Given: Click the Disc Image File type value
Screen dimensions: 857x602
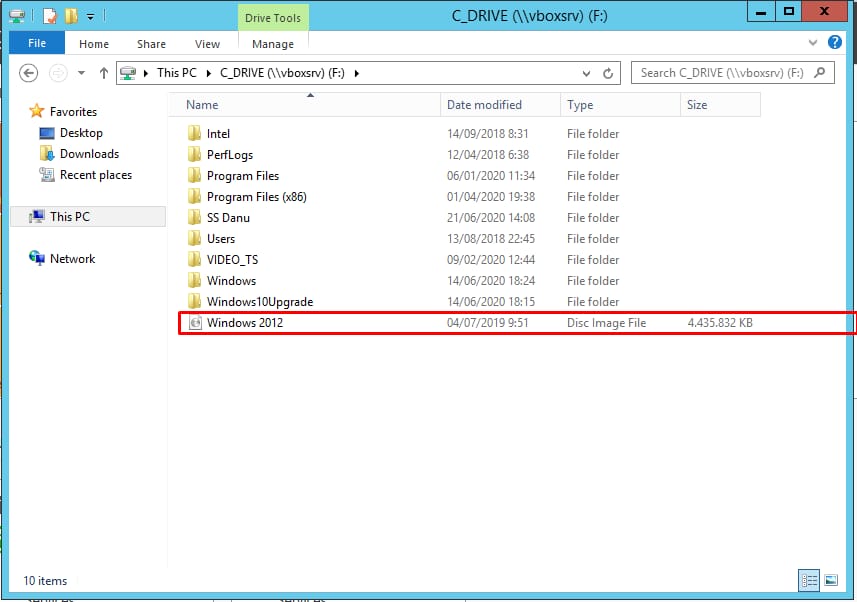Looking at the screenshot, I should pos(606,323).
